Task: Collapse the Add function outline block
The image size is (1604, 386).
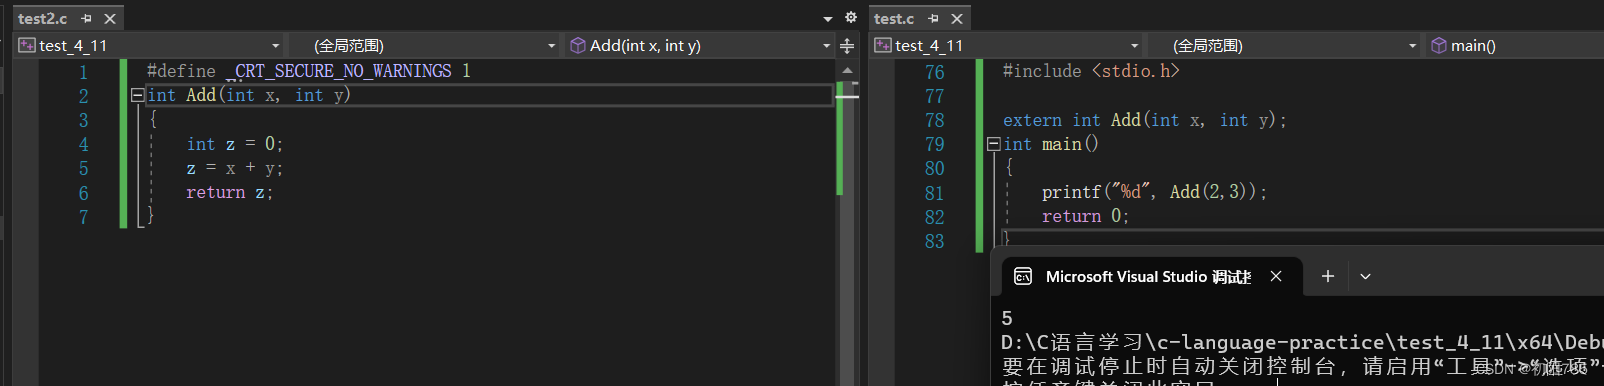Action: coord(137,95)
